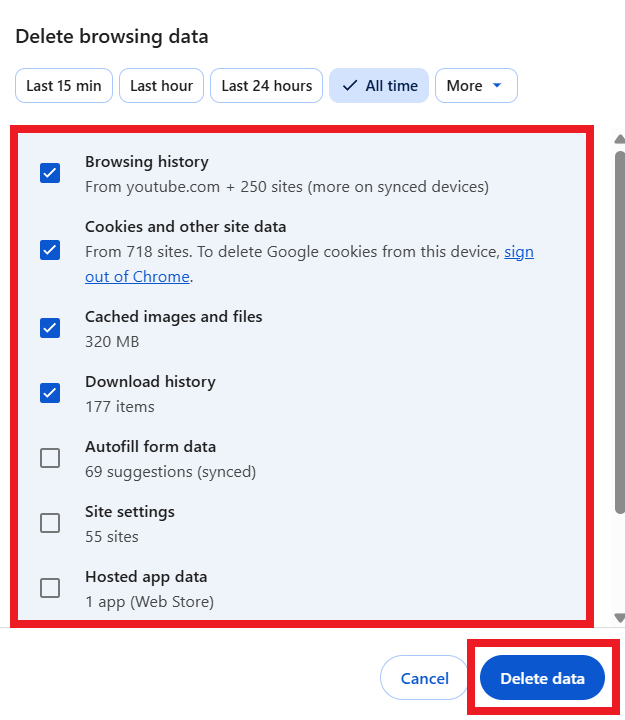The height and width of the screenshot is (720, 625).
Task: Click the scrollbar down arrow
Action: pyautogui.click(x=619, y=618)
